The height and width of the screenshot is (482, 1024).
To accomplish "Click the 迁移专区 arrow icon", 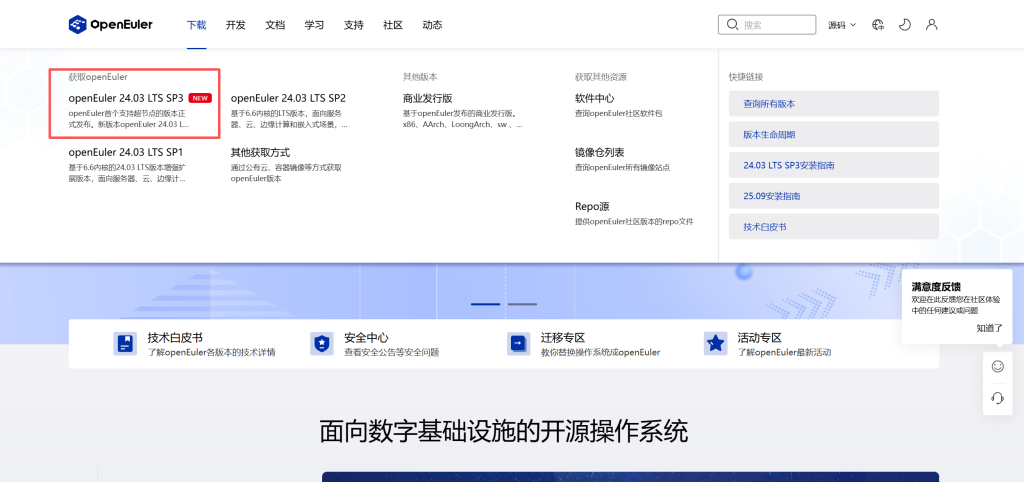I will tap(518, 344).
